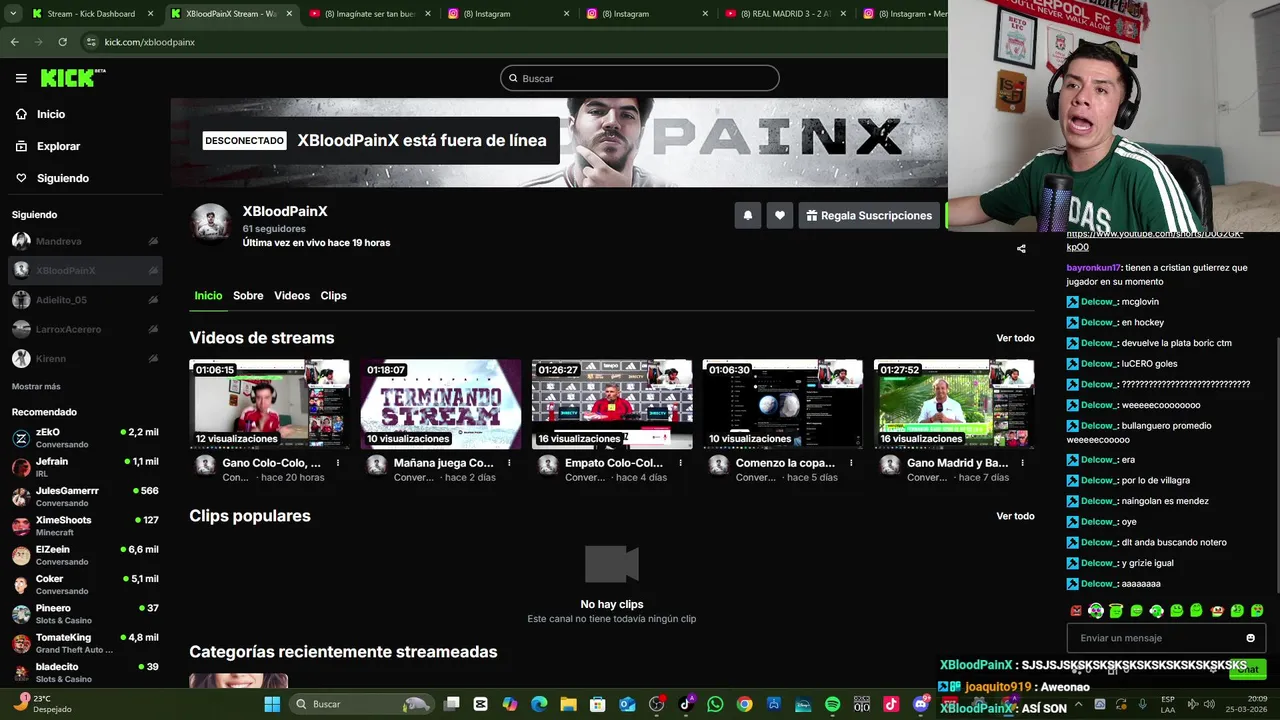This screenshot has width=1280, height=720.
Task: Open Explorar in the sidebar
Action: (x=58, y=146)
